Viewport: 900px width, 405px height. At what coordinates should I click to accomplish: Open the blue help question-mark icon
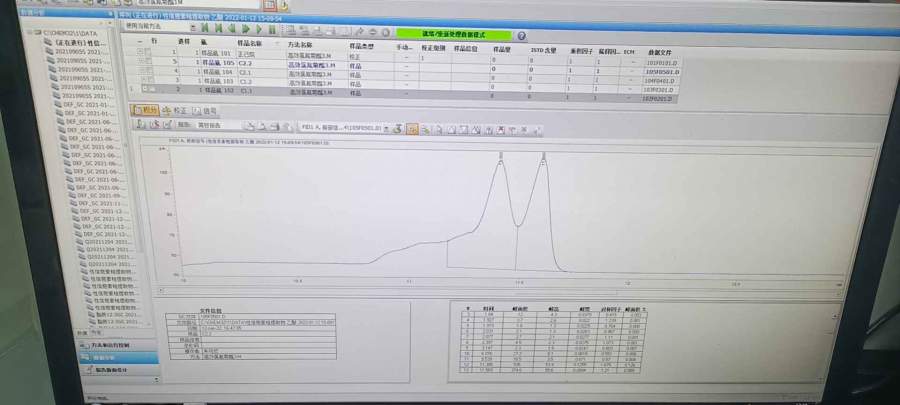(521, 36)
